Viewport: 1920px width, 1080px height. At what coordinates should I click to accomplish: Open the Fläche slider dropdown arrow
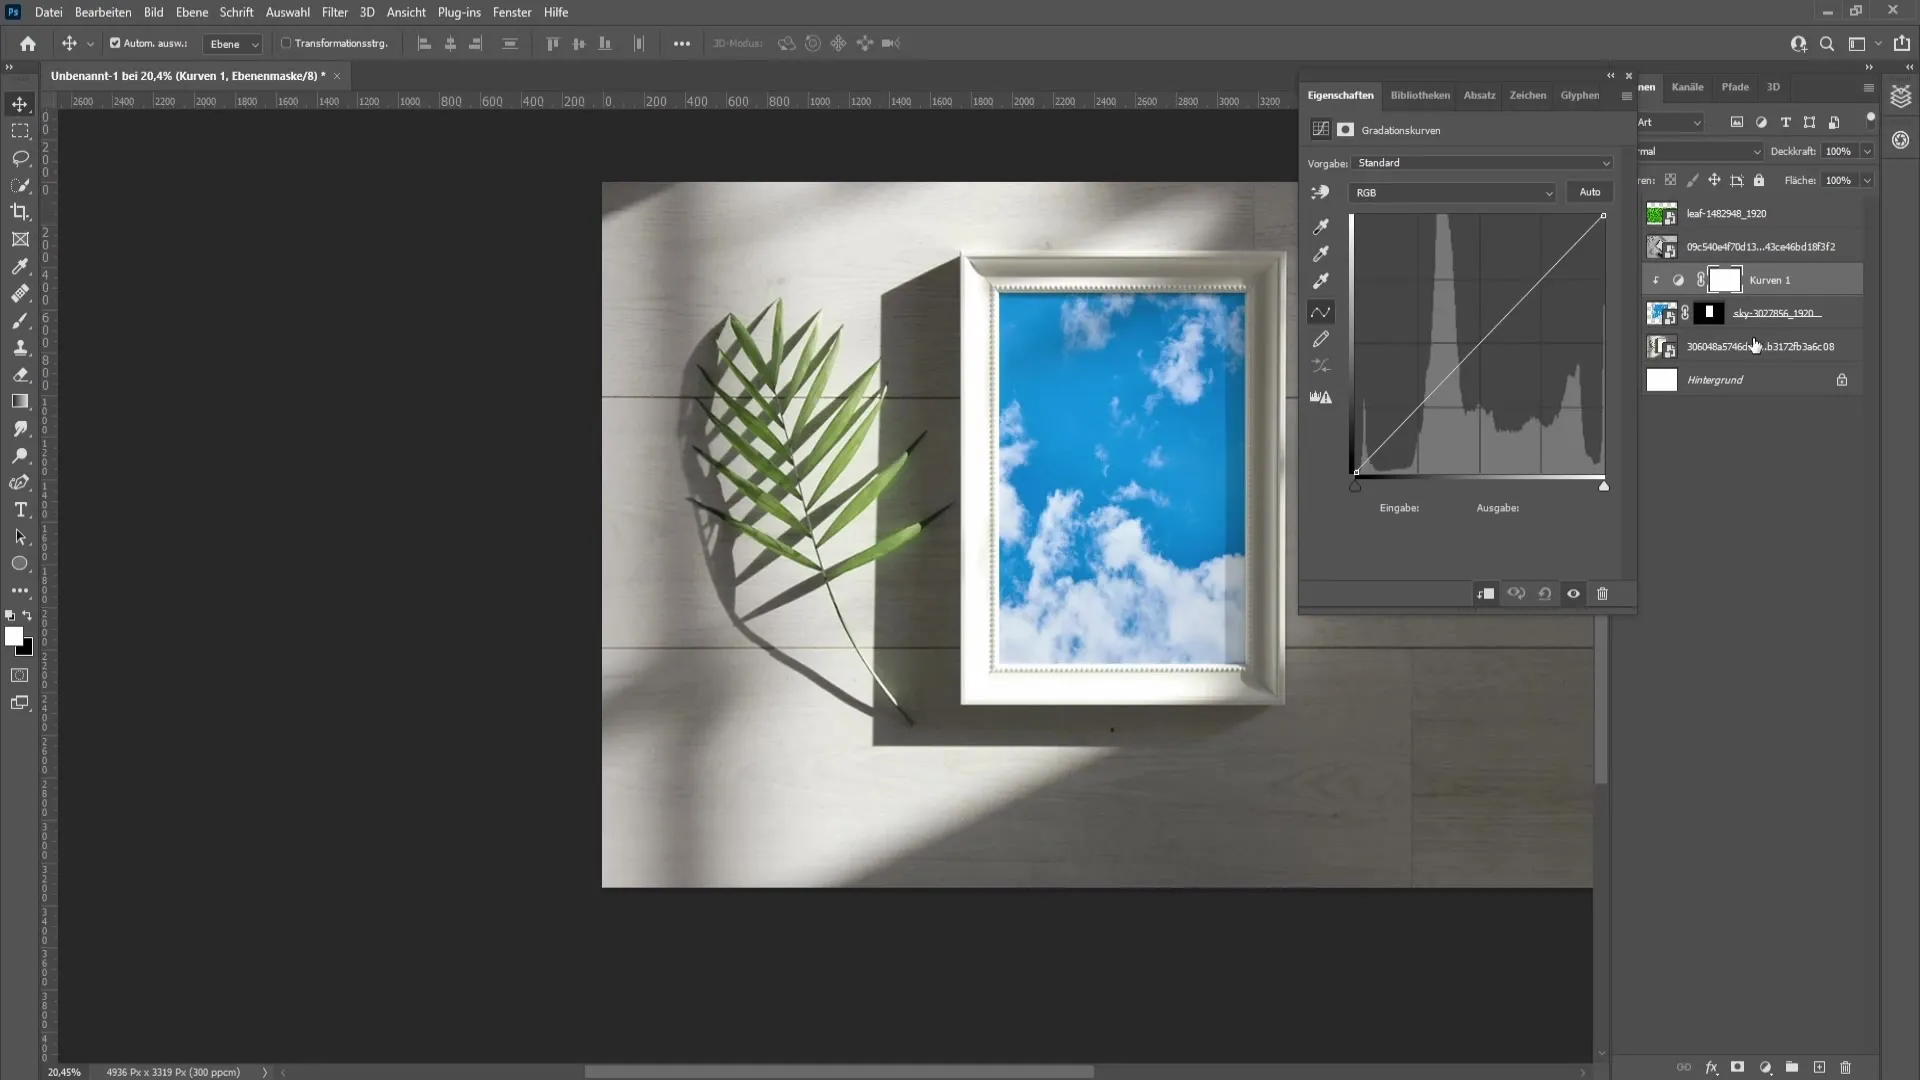click(1866, 180)
